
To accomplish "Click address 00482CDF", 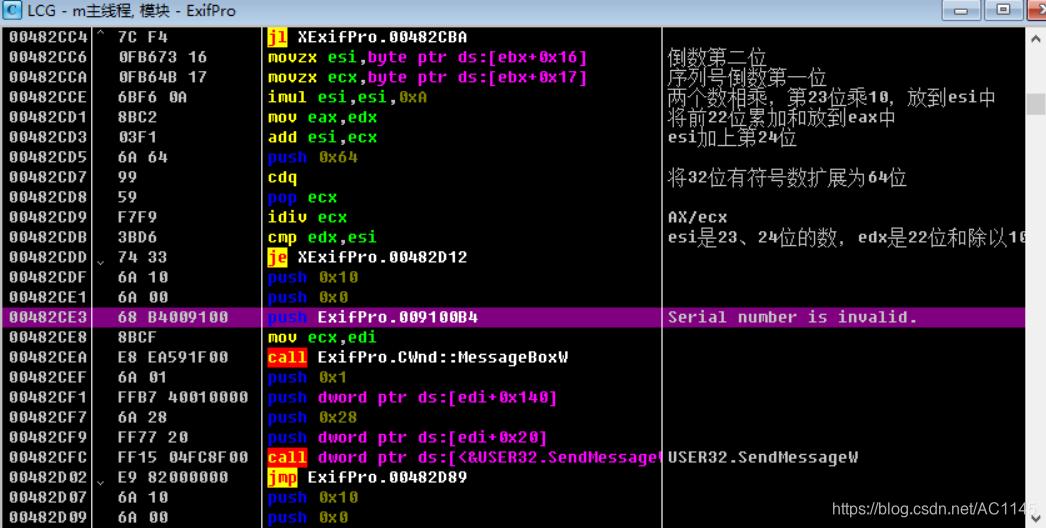I will (x=48, y=277).
